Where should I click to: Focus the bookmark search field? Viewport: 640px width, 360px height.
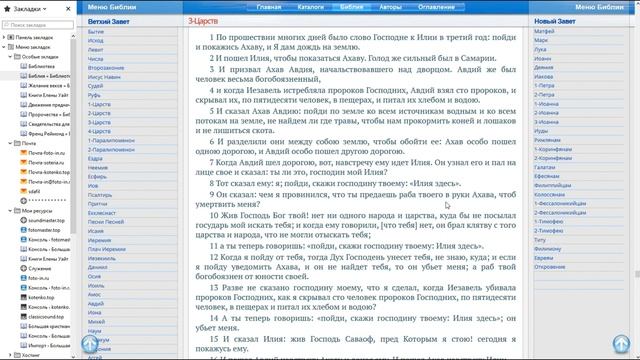click(x=38, y=25)
